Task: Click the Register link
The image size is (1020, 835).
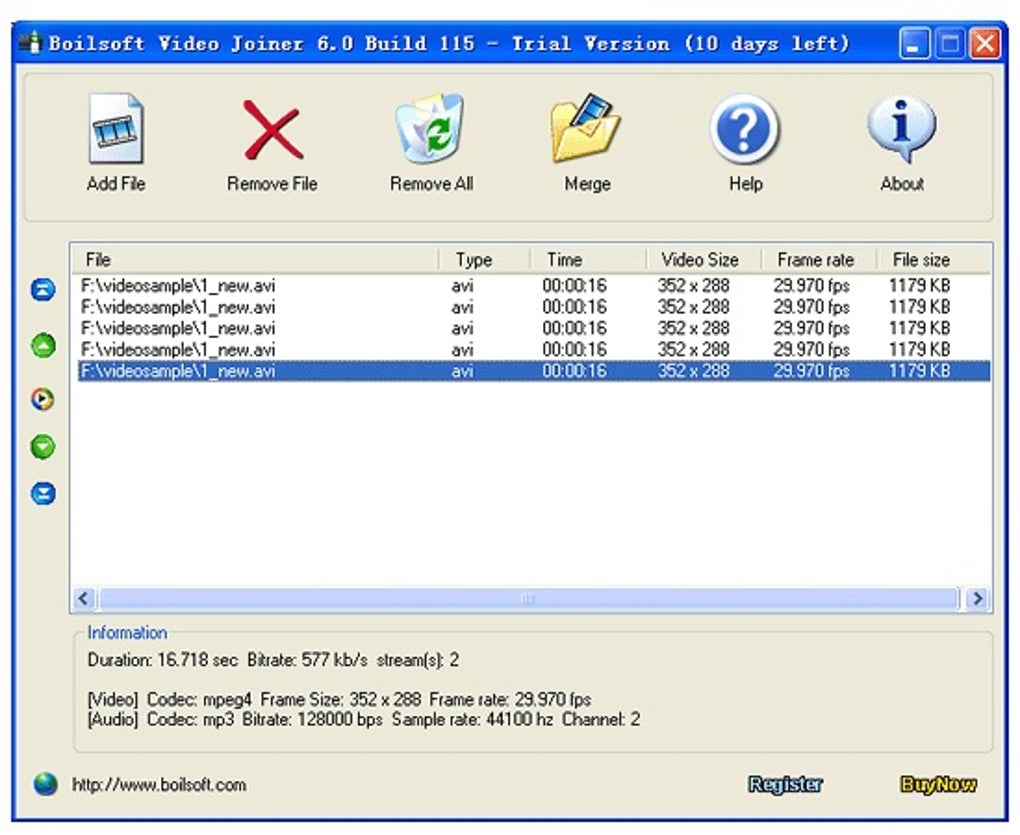Action: tap(785, 784)
